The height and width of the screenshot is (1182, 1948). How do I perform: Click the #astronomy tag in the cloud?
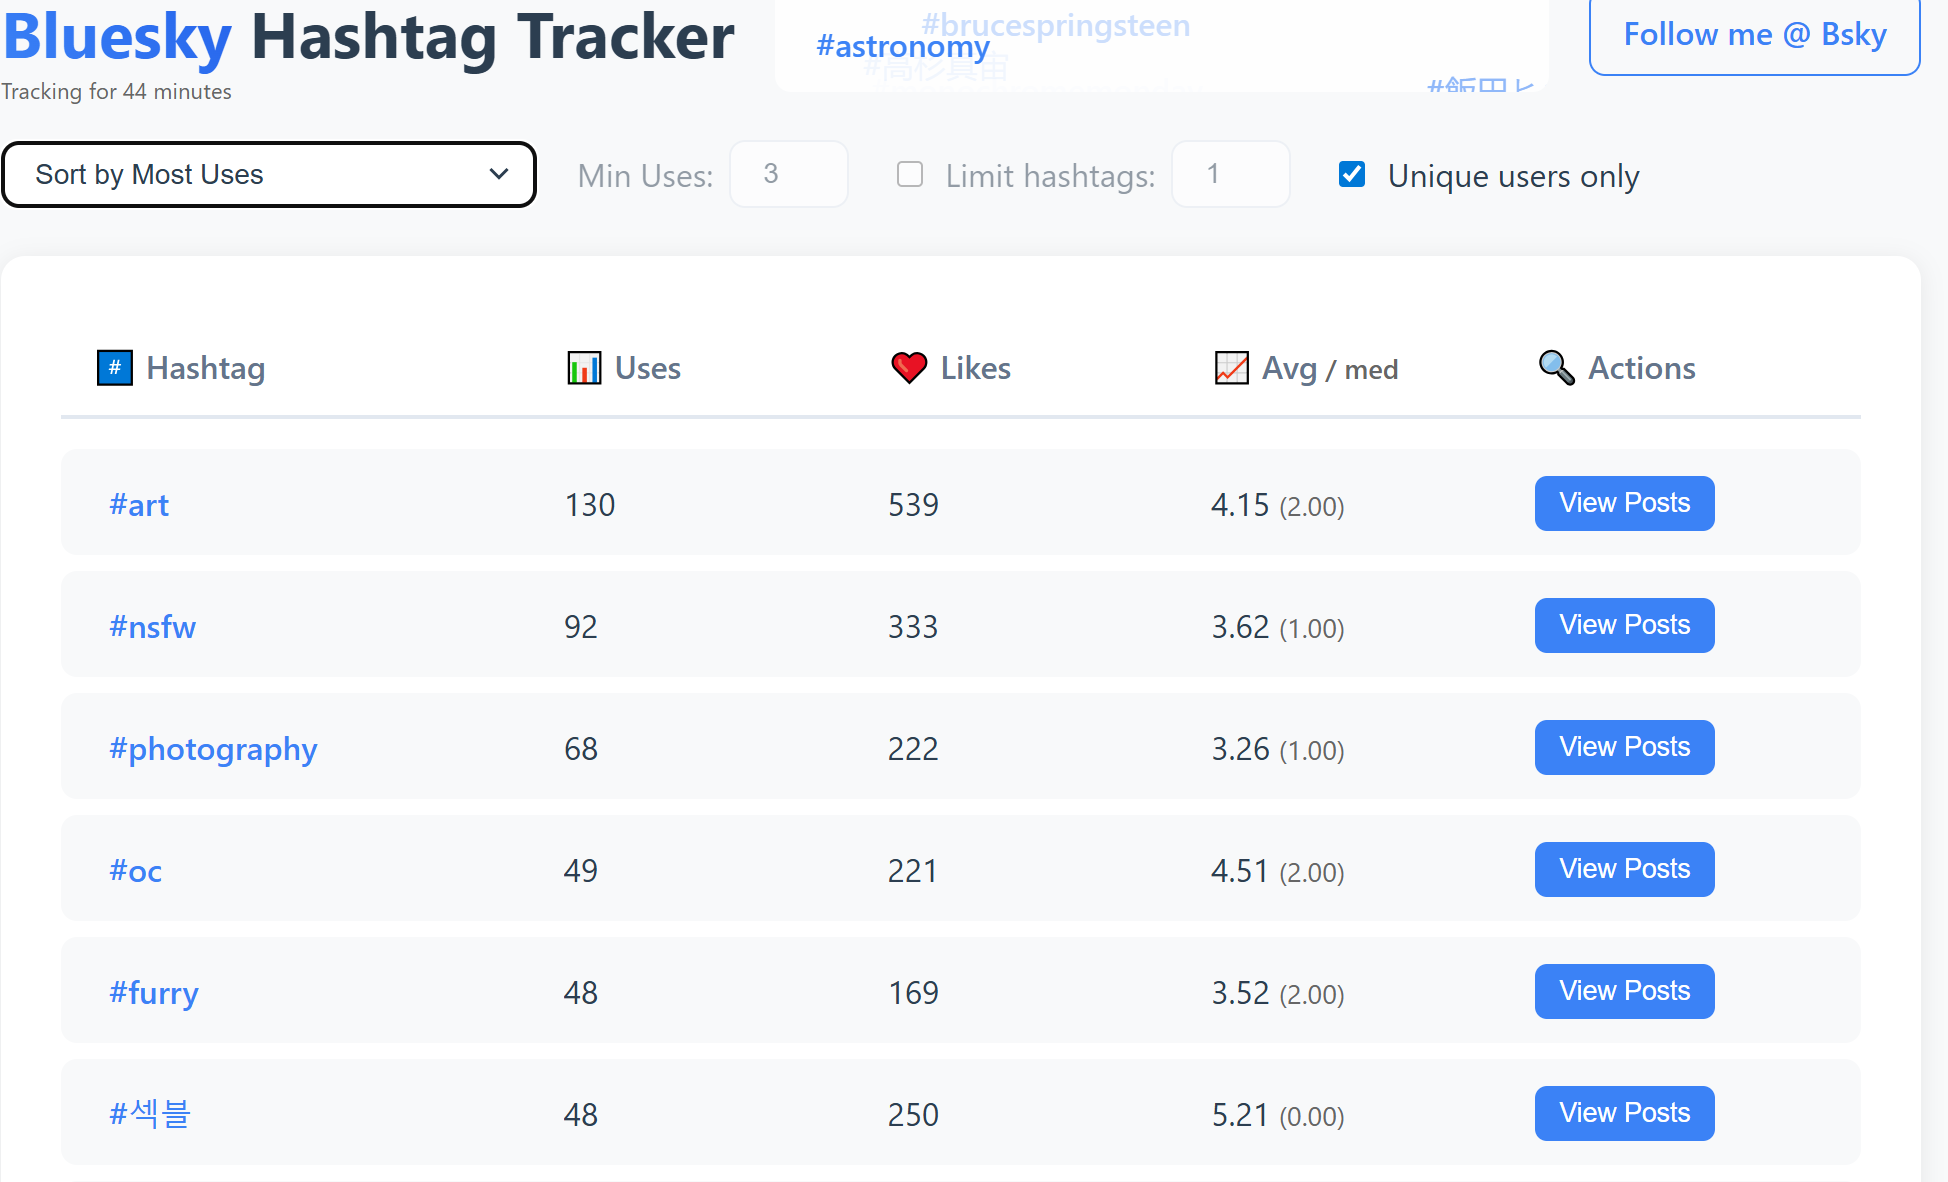[903, 46]
